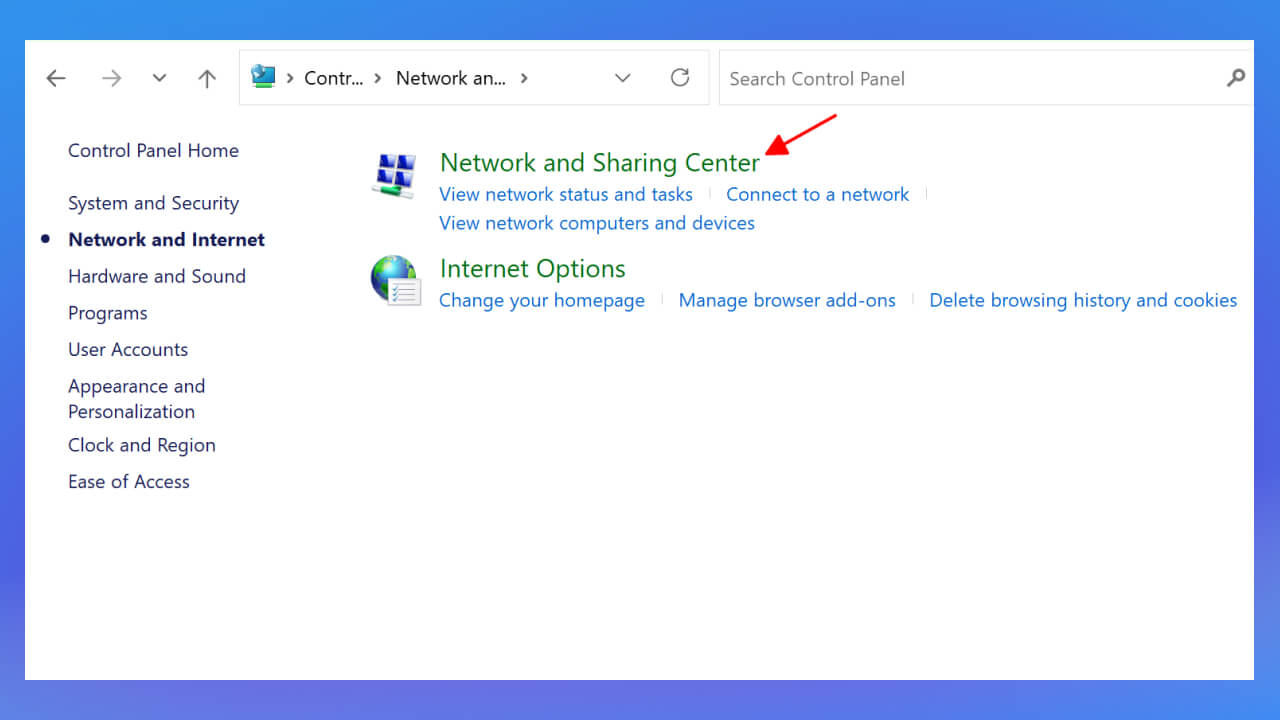Go up one level with Up arrow
The height and width of the screenshot is (720, 1280).
tap(207, 78)
